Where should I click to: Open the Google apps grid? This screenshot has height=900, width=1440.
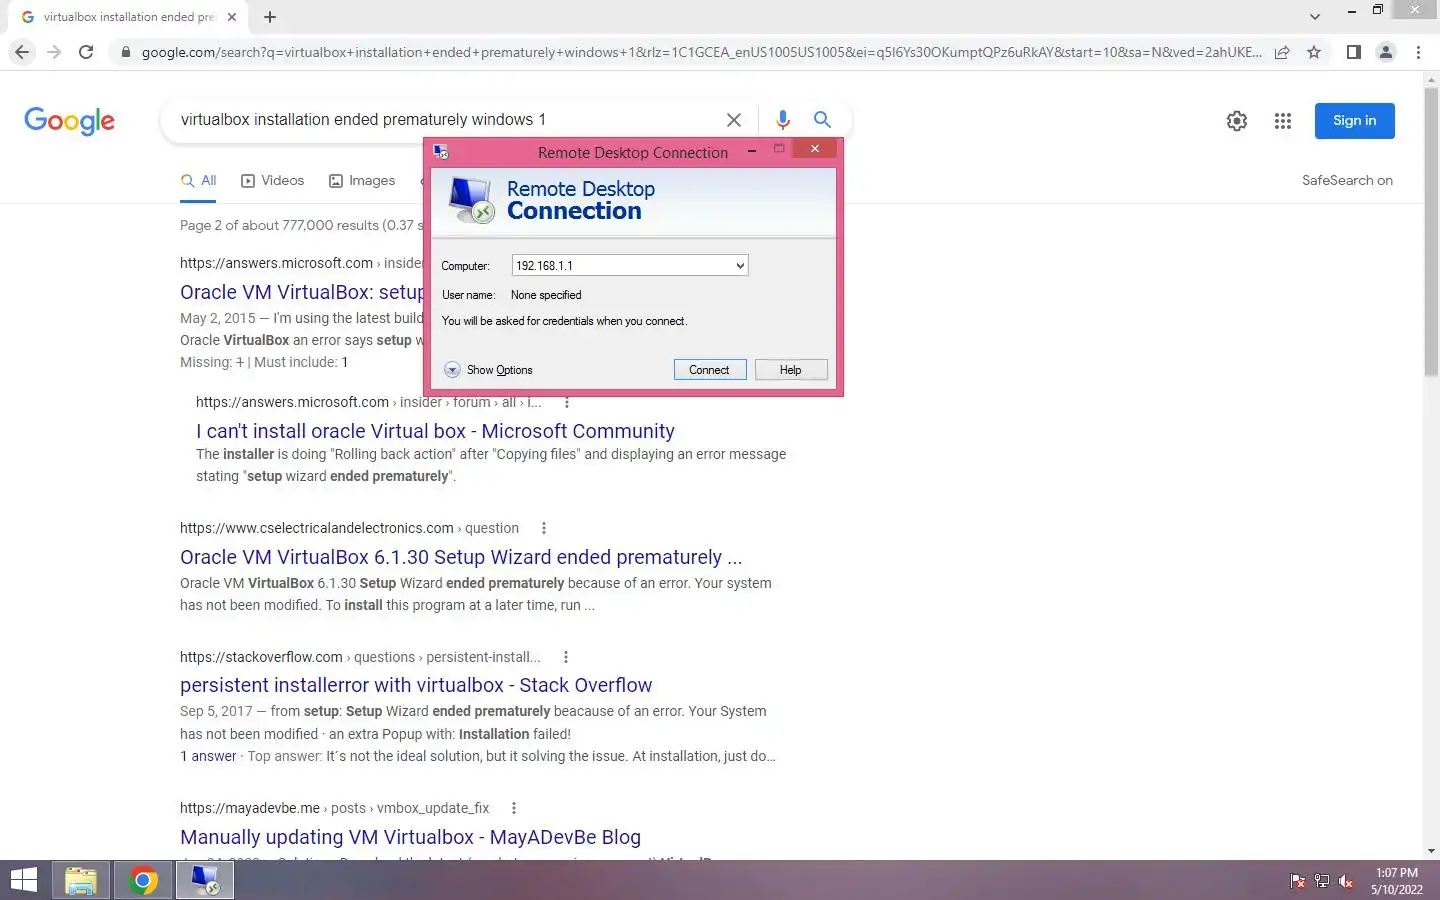1283,121
